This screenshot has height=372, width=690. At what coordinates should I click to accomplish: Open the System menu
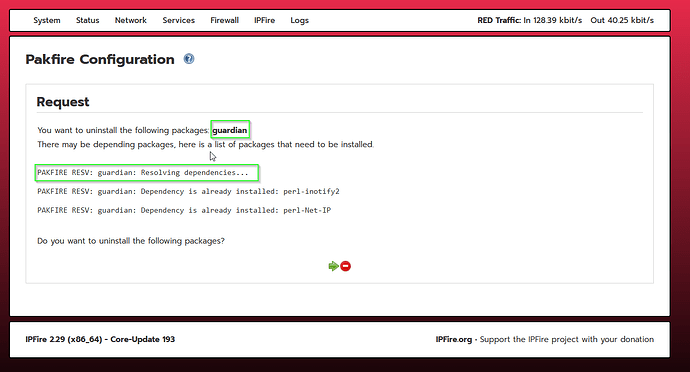[47, 20]
